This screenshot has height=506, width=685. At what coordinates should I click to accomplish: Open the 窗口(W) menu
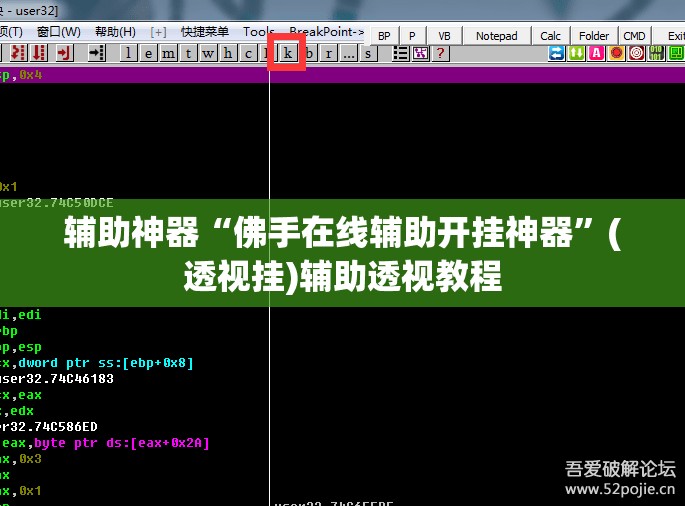point(59,32)
